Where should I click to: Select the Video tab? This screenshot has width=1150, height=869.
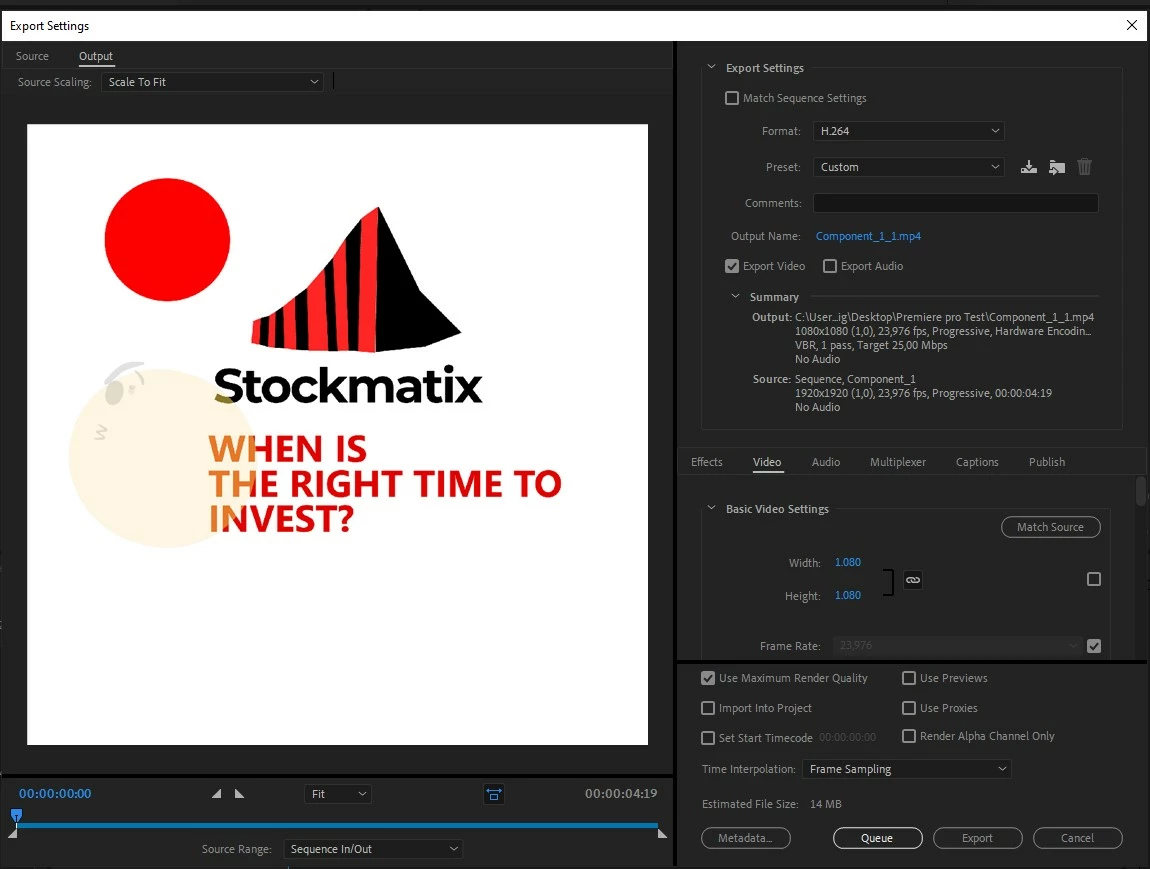pos(767,462)
